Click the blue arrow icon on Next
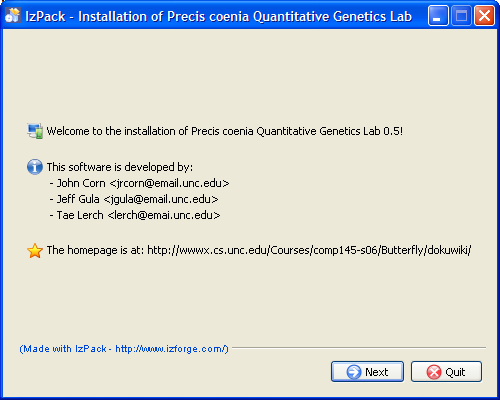Image resolution: width=500 pixels, height=400 pixels. coord(354,372)
